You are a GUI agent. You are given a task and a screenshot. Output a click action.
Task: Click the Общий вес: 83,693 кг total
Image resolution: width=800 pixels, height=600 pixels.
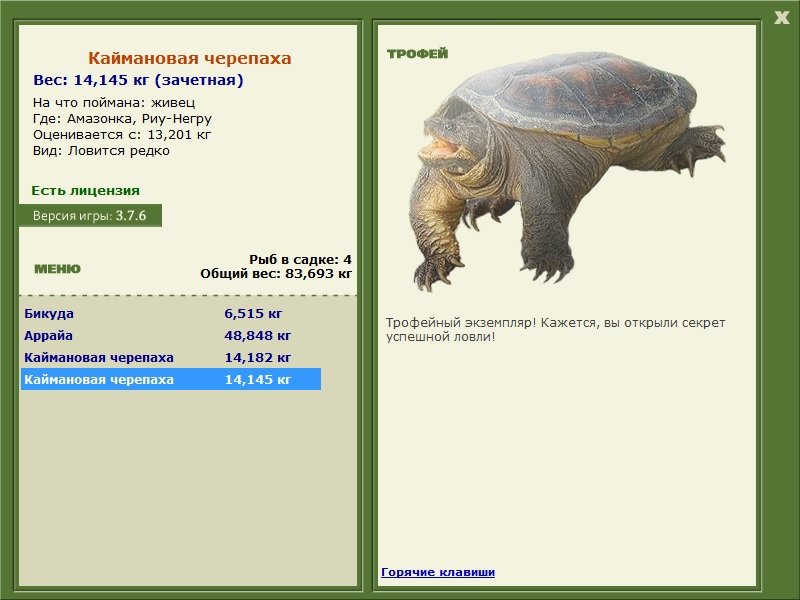[x=276, y=274]
